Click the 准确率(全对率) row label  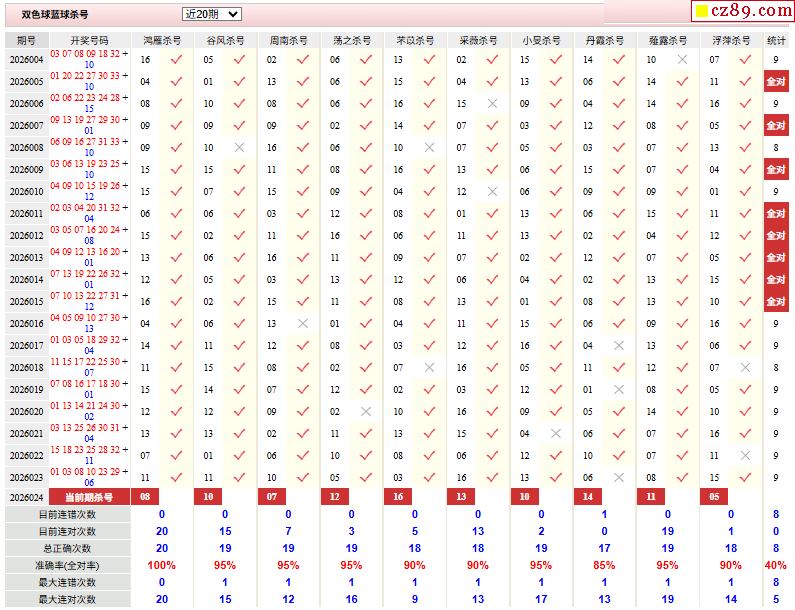pos(67,565)
